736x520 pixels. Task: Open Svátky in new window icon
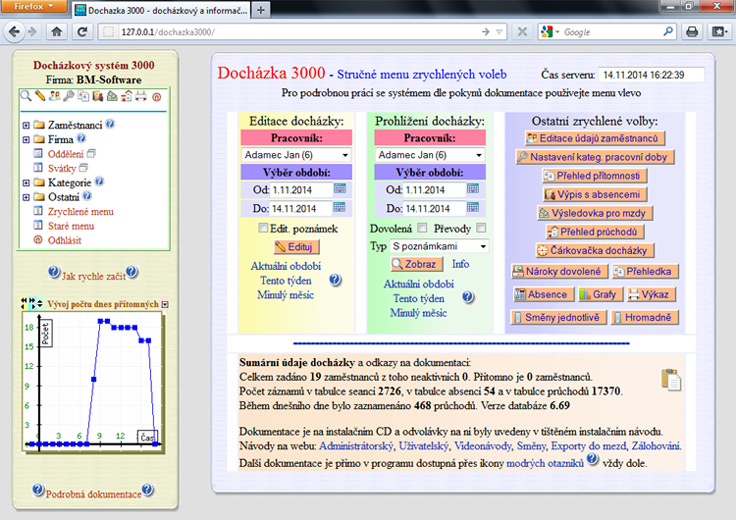(84, 168)
